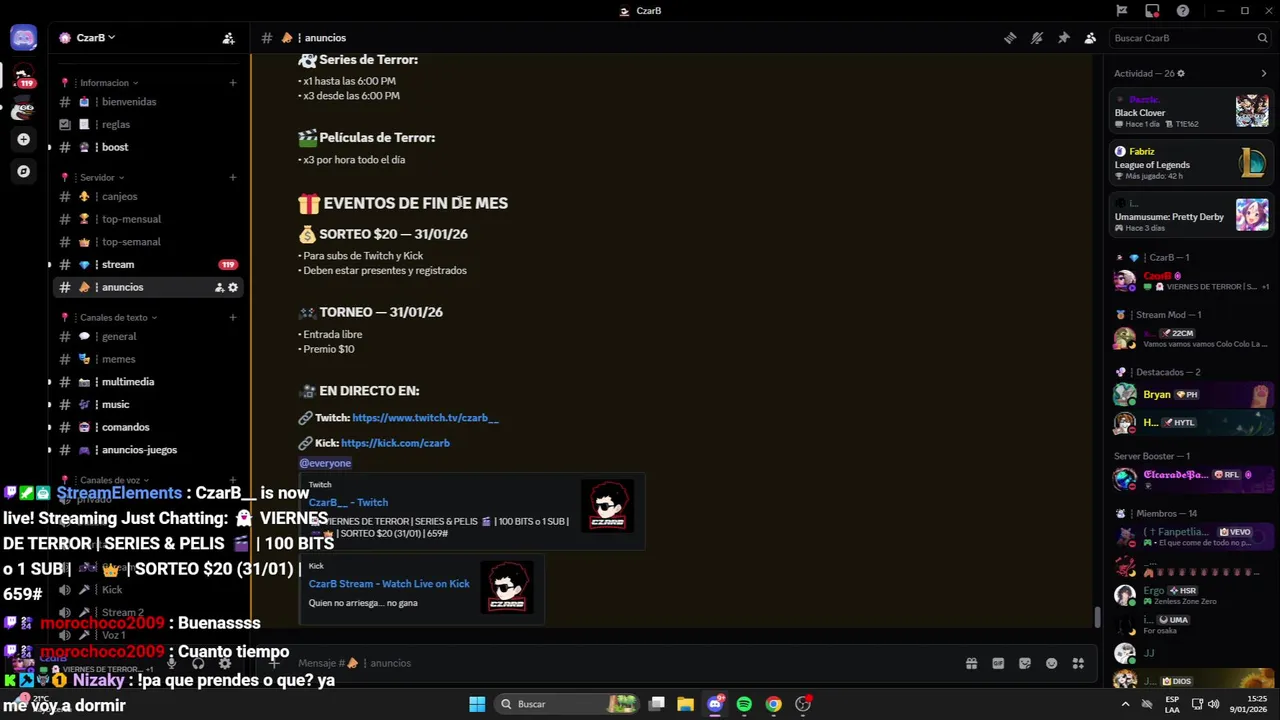
Task: Open the Actividad settings gear
Action: click(1181, 73)
